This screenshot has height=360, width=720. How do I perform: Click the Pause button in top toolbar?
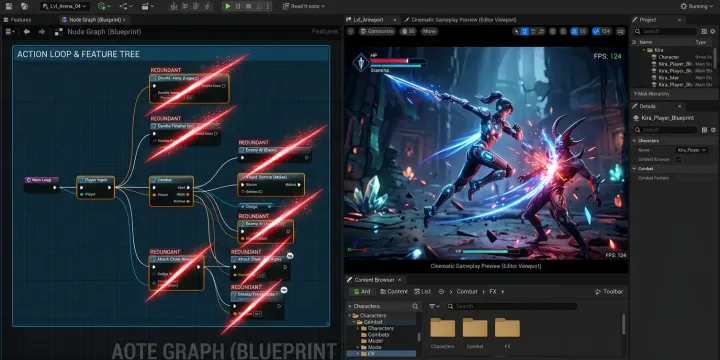[238, 6]
